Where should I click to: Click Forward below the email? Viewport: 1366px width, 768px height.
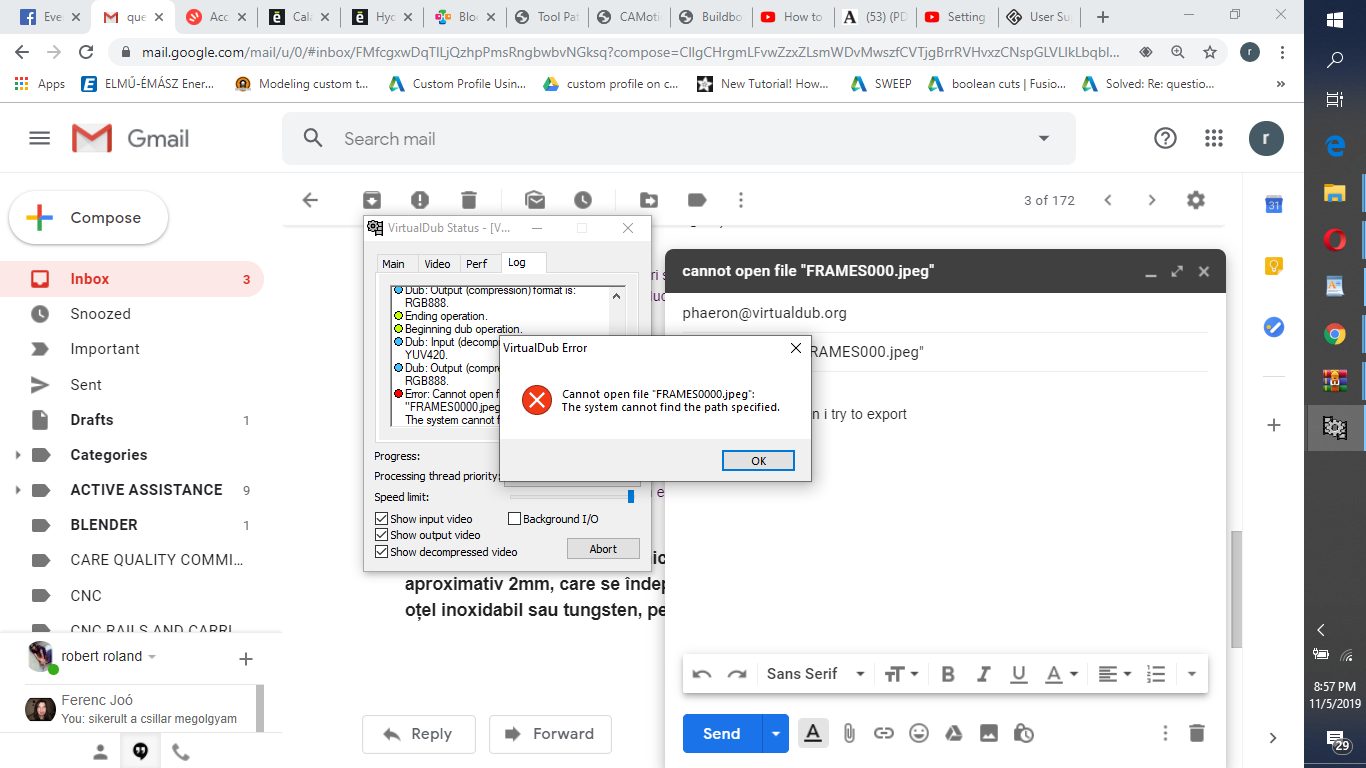550,734
